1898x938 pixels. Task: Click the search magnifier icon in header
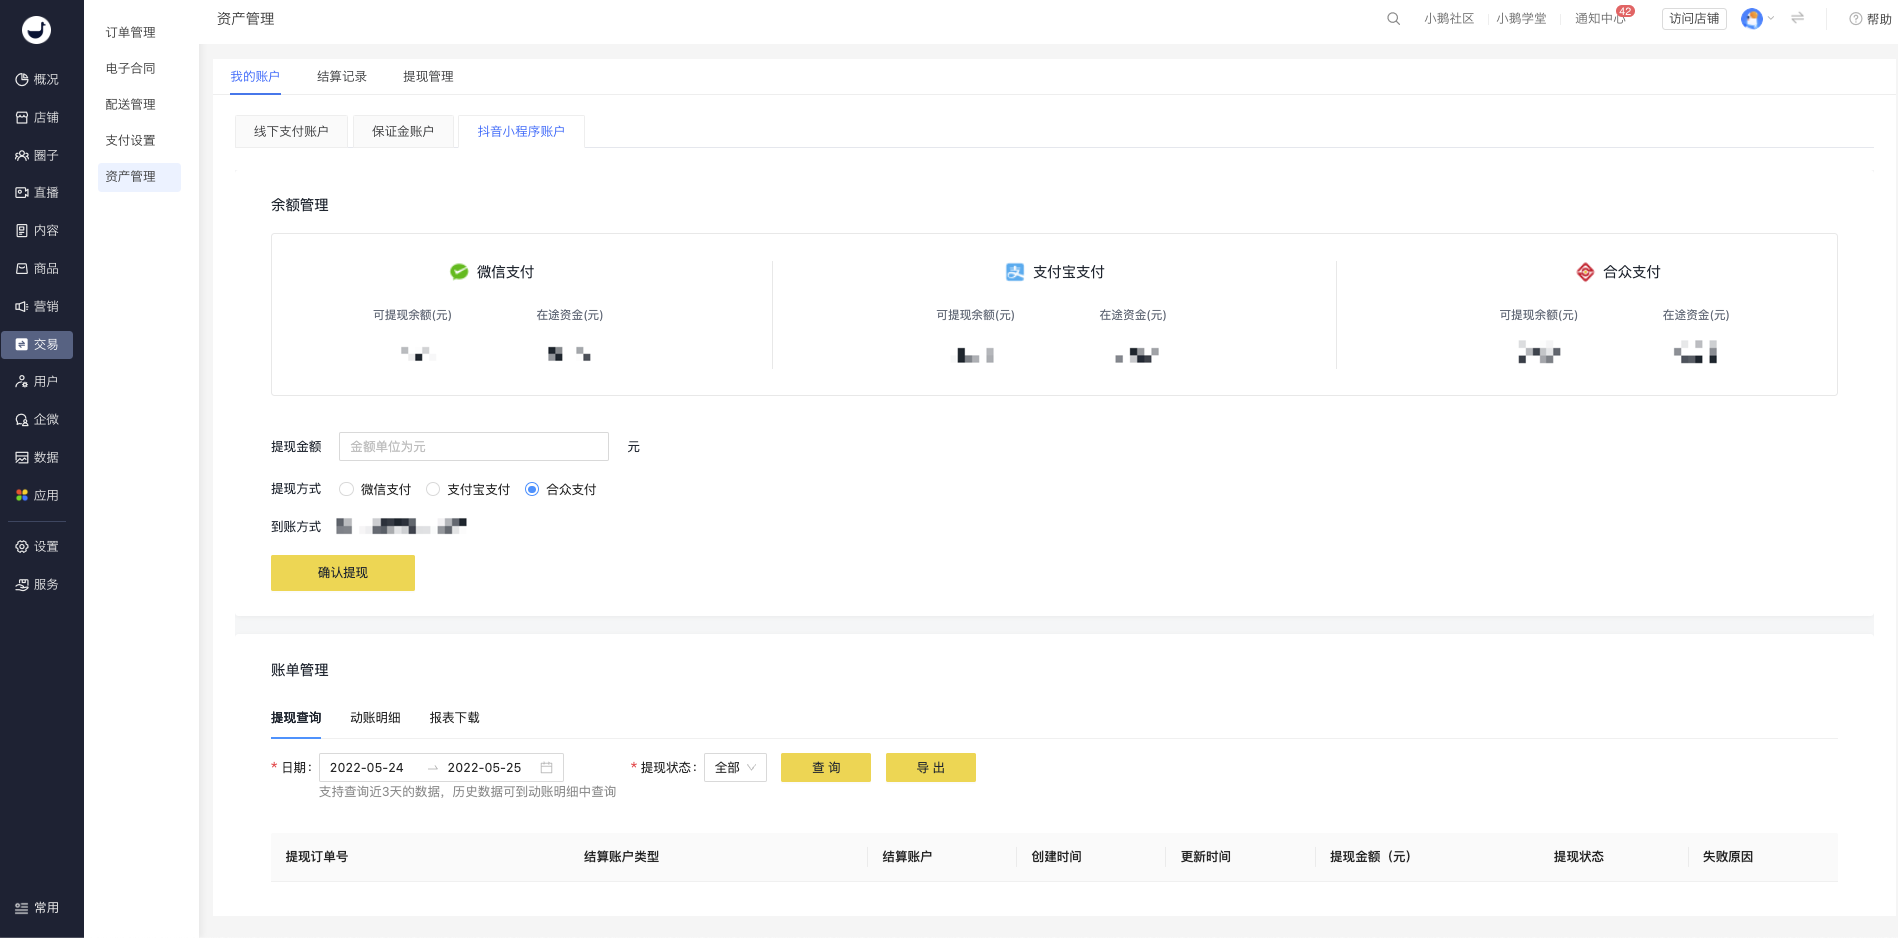1393,18
